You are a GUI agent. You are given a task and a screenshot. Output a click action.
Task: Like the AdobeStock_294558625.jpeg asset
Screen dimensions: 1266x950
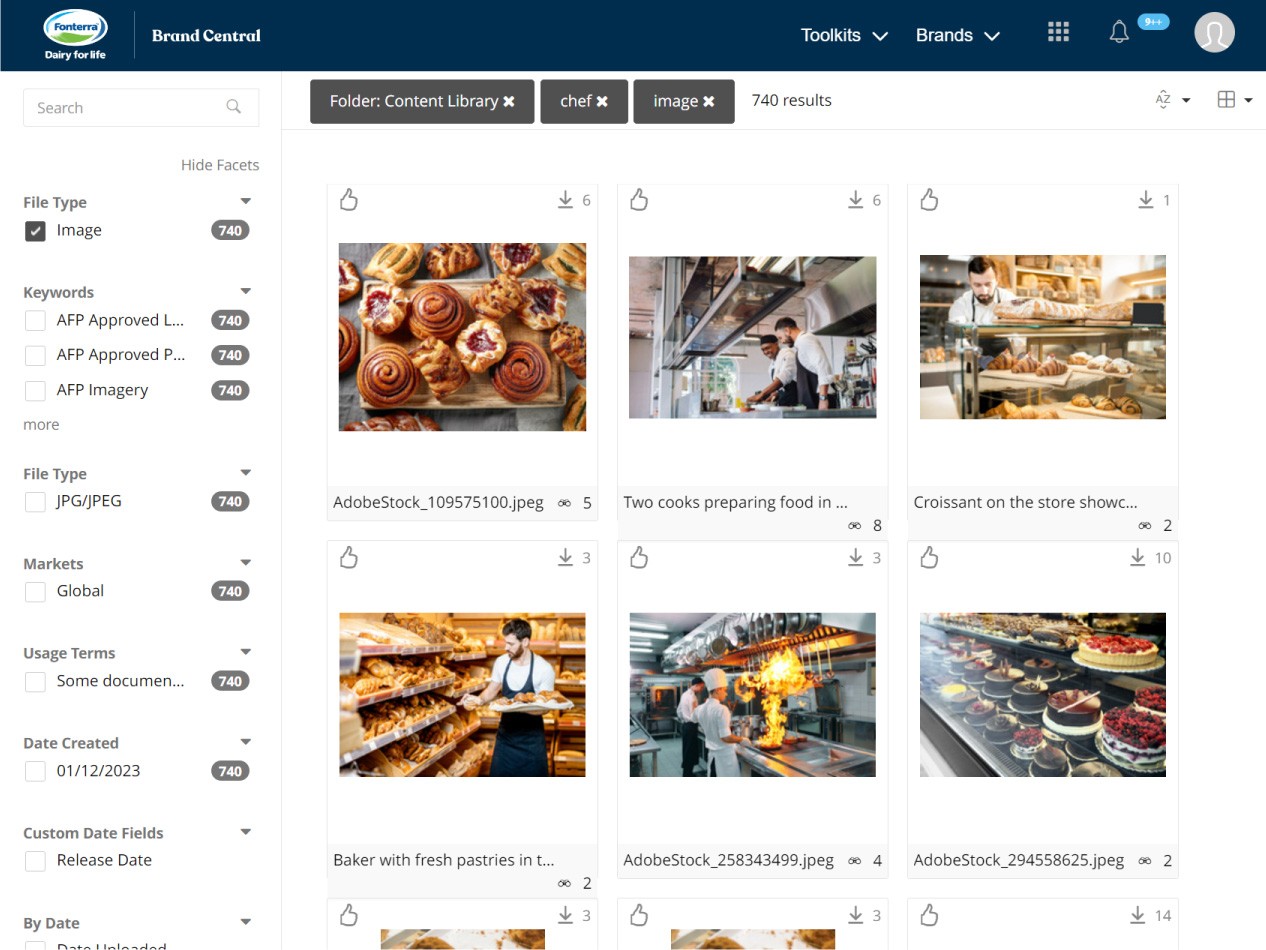pyautogui.click(x=929, y=558)
